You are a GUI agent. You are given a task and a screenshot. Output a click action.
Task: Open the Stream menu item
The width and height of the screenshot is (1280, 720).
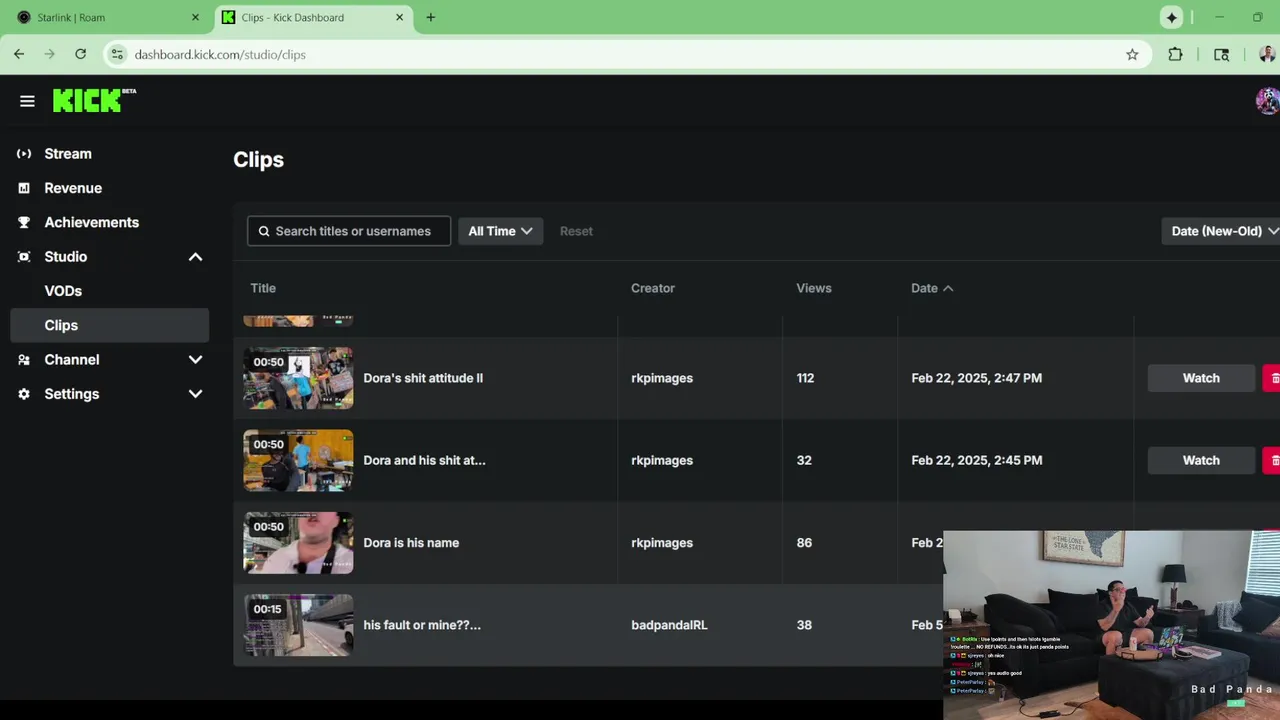[x=68, y=154]
